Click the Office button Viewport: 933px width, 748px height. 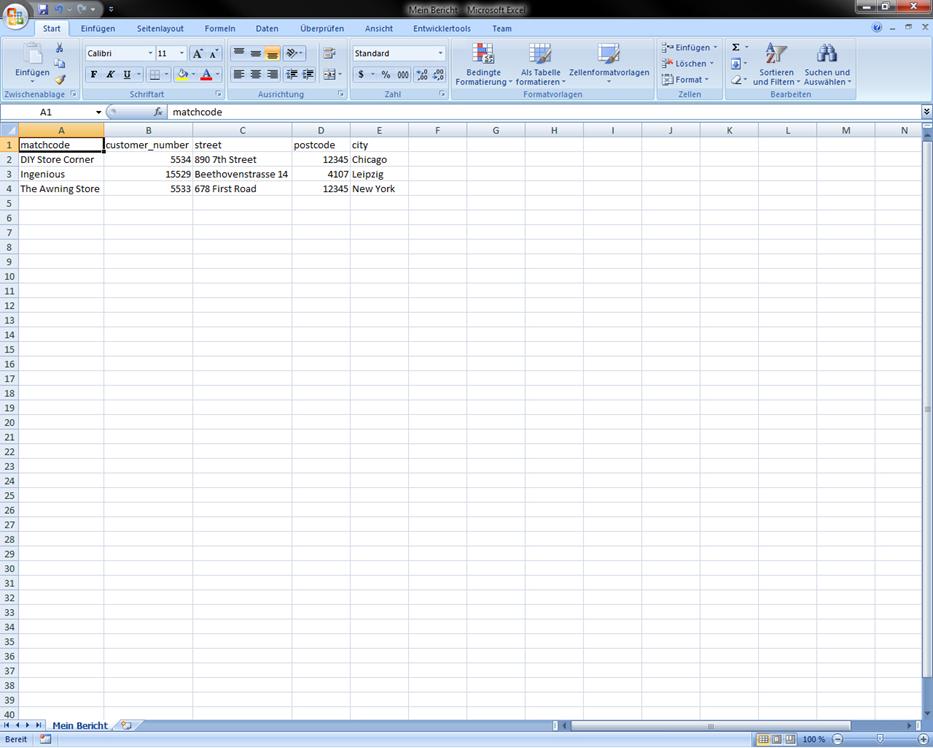click(16, 15)
